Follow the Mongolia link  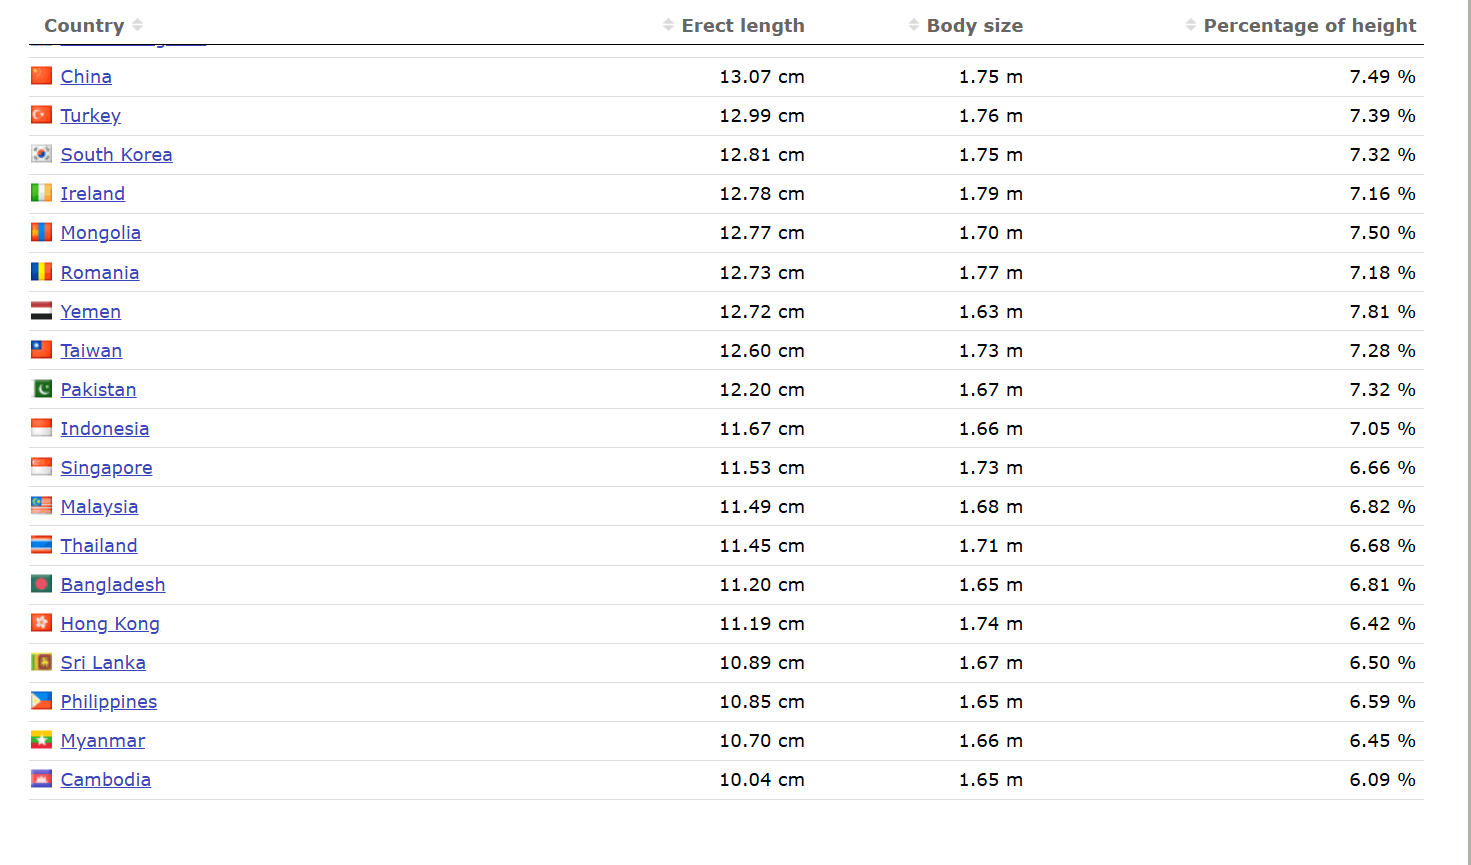(101, 233)
